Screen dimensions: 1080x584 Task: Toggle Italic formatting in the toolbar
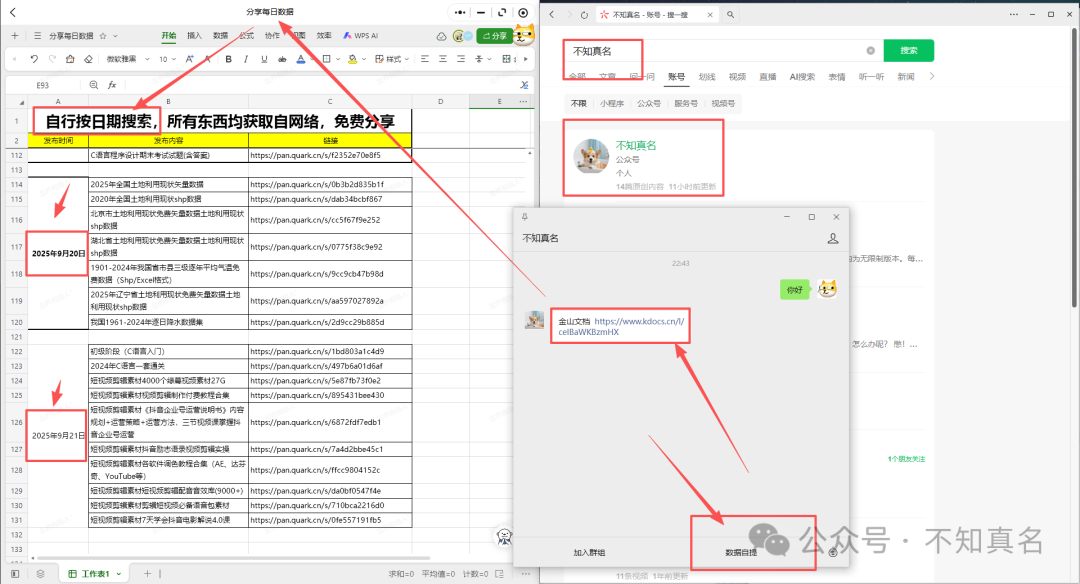click(246, 59)
